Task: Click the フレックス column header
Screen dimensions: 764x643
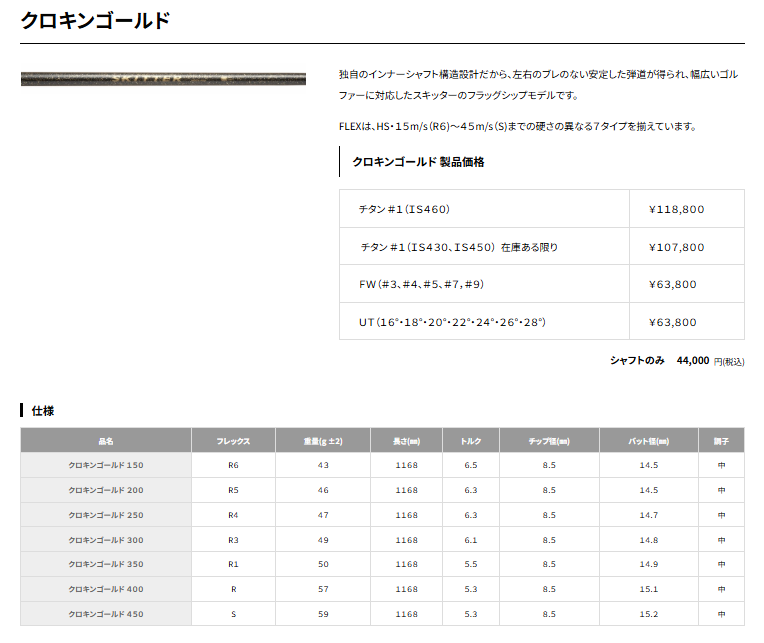Action: click(233, 441)
